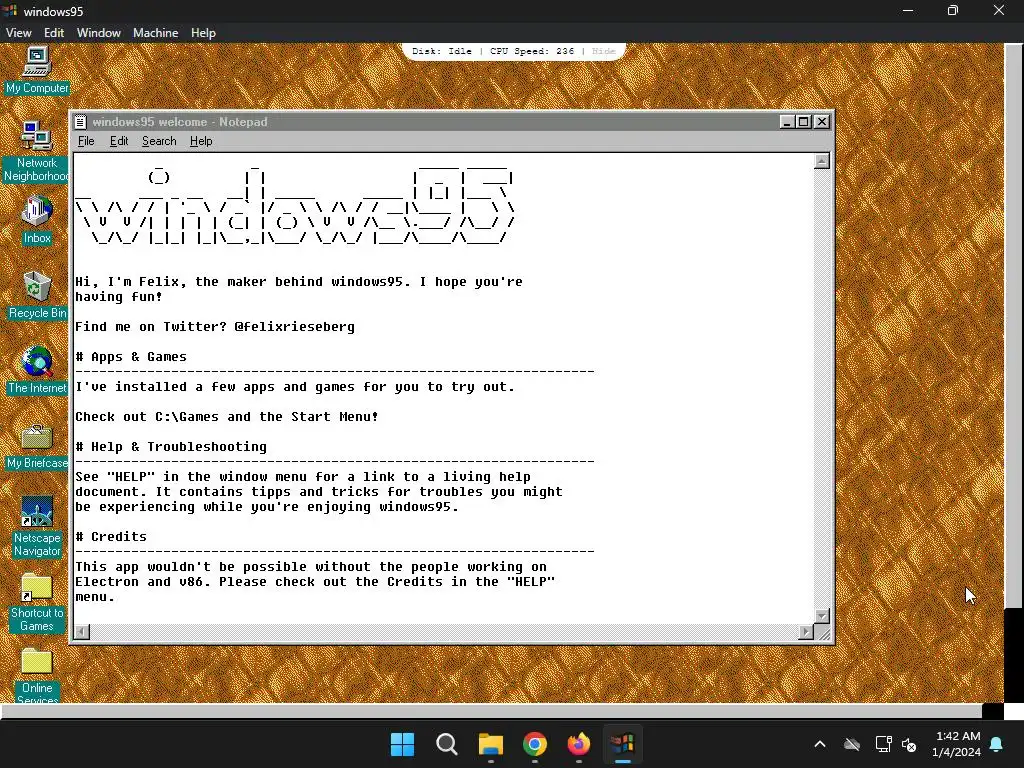Click the Notepad scroll left arrow

[x=82, y=632]
